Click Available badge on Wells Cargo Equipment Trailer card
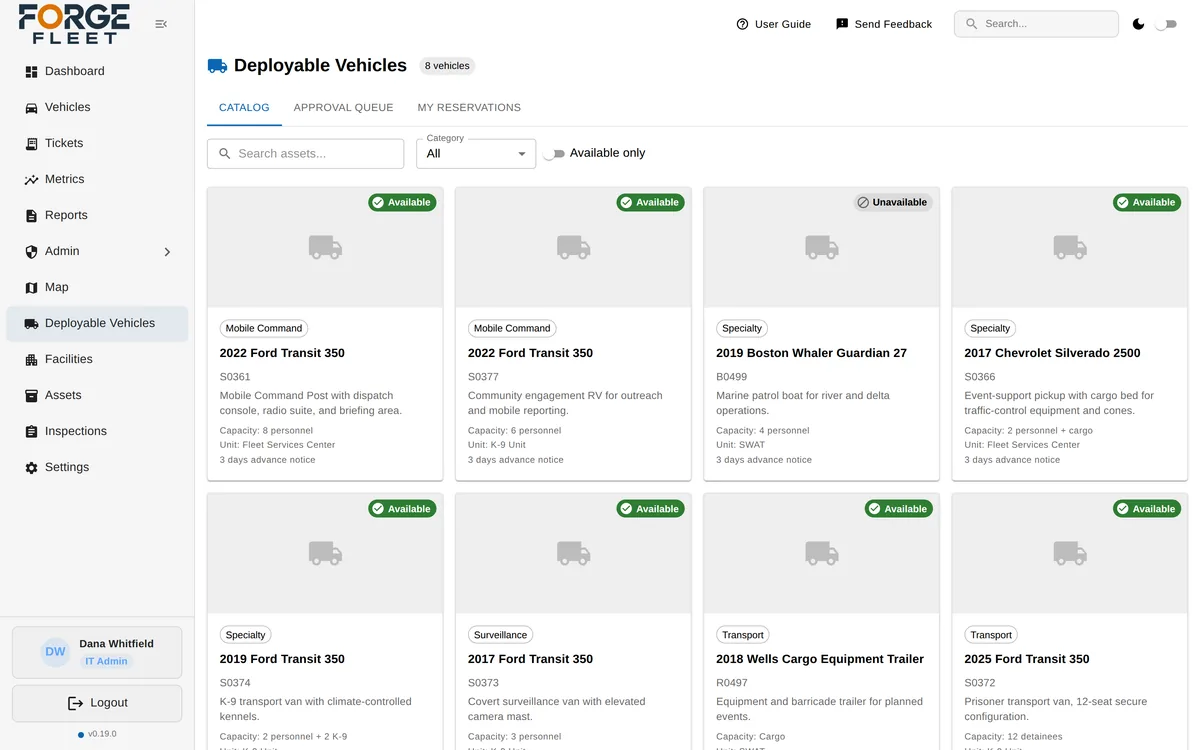This screenshot has height=750, width=1200. (899, 509)
